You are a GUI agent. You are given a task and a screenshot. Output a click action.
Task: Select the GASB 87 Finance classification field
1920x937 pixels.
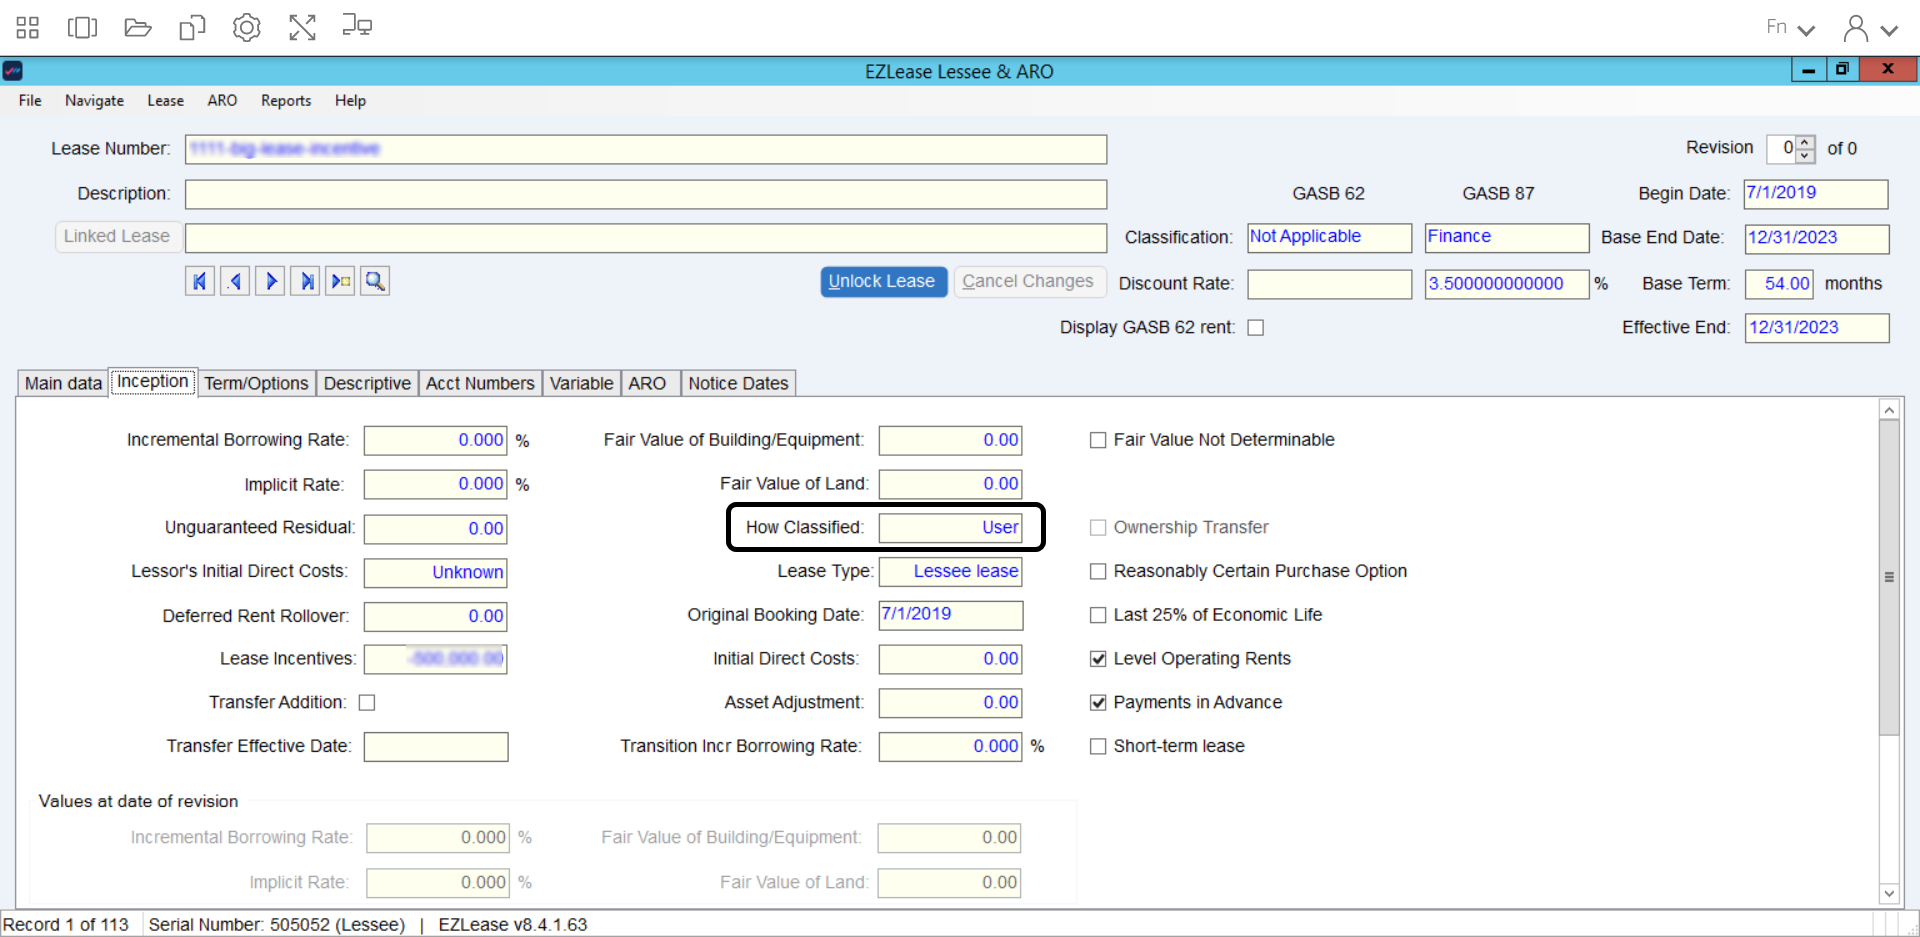click(1507, 237)
